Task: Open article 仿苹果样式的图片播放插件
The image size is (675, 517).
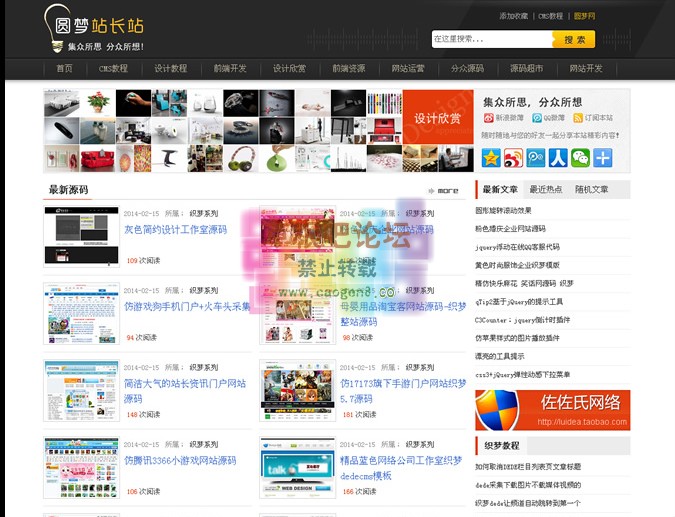Action: [517, 338]
